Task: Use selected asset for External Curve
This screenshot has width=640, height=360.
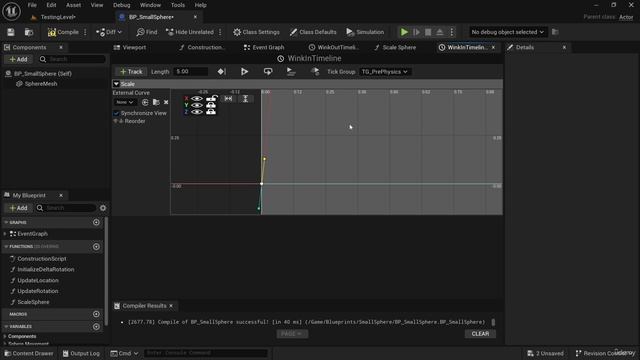Action: pyautogui.click(x=145, y=102)
